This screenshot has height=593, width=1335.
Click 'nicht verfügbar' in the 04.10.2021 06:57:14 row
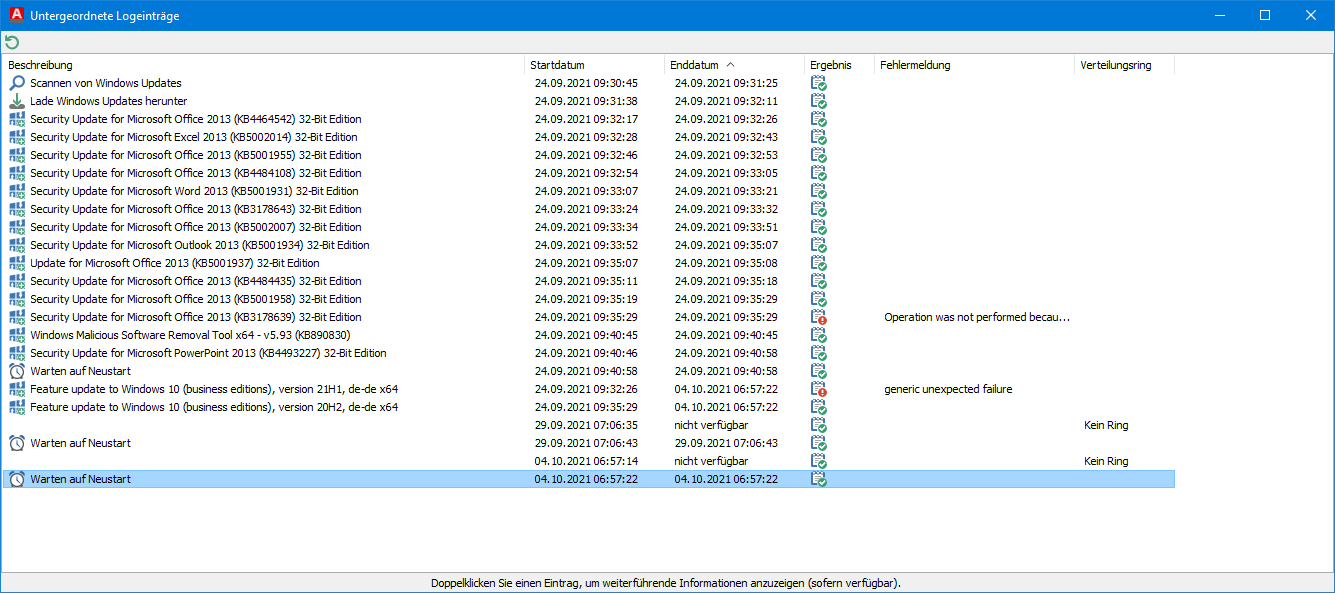(711, 461)
